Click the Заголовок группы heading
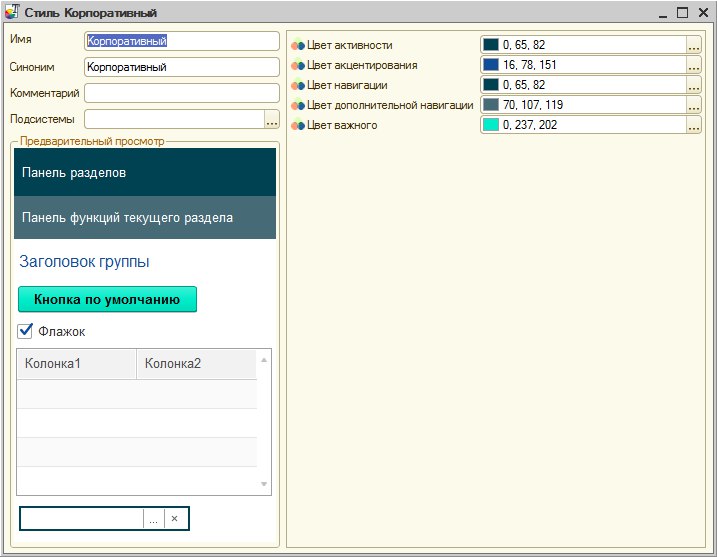The width and height of the screenshot is (717, 557). [84, 262]
